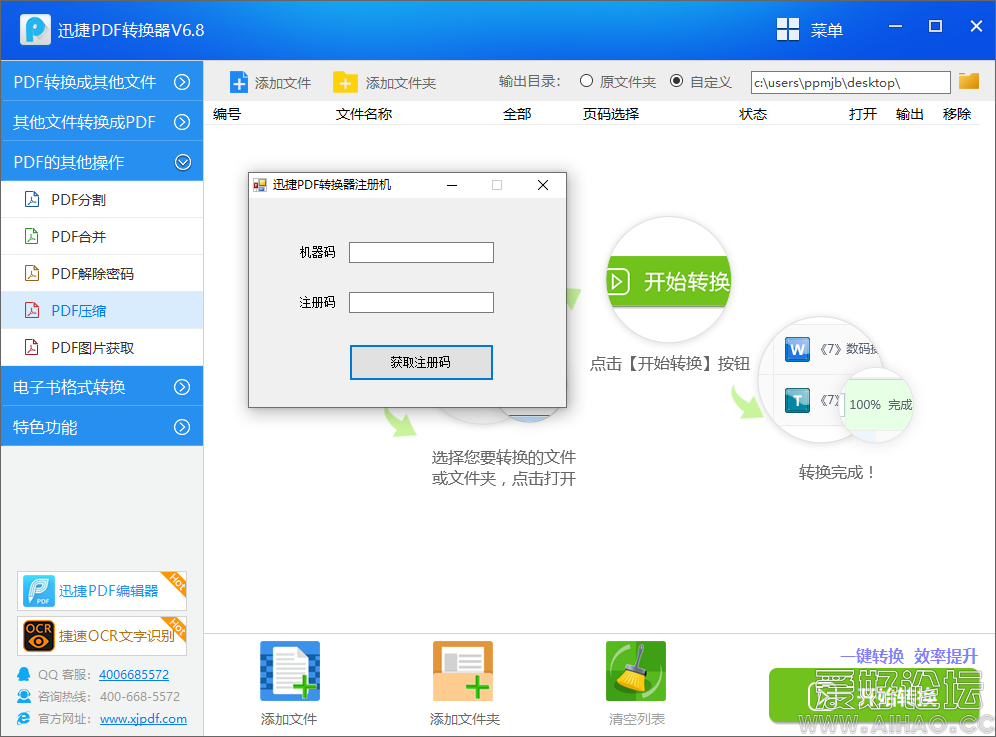The height and width of the screenshot is (737, 996).
Task: Select the 原文件夹 output option
Action: [586, 81]
